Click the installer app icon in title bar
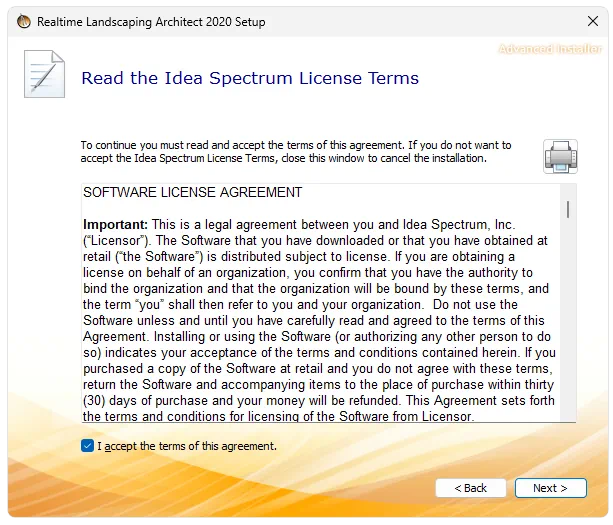The width and height of the screenshot is (613, 525). [24, 22]
